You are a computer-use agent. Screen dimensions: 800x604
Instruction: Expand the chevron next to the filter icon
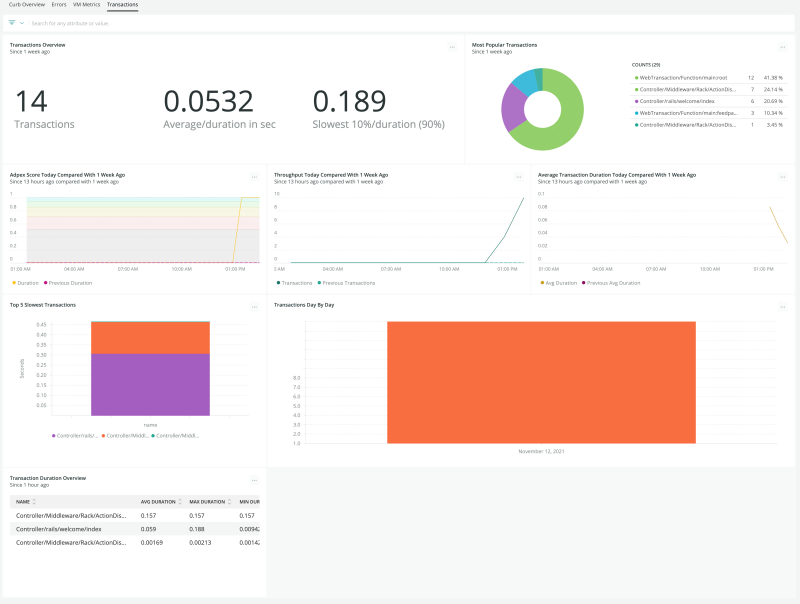tap(22, 23)
